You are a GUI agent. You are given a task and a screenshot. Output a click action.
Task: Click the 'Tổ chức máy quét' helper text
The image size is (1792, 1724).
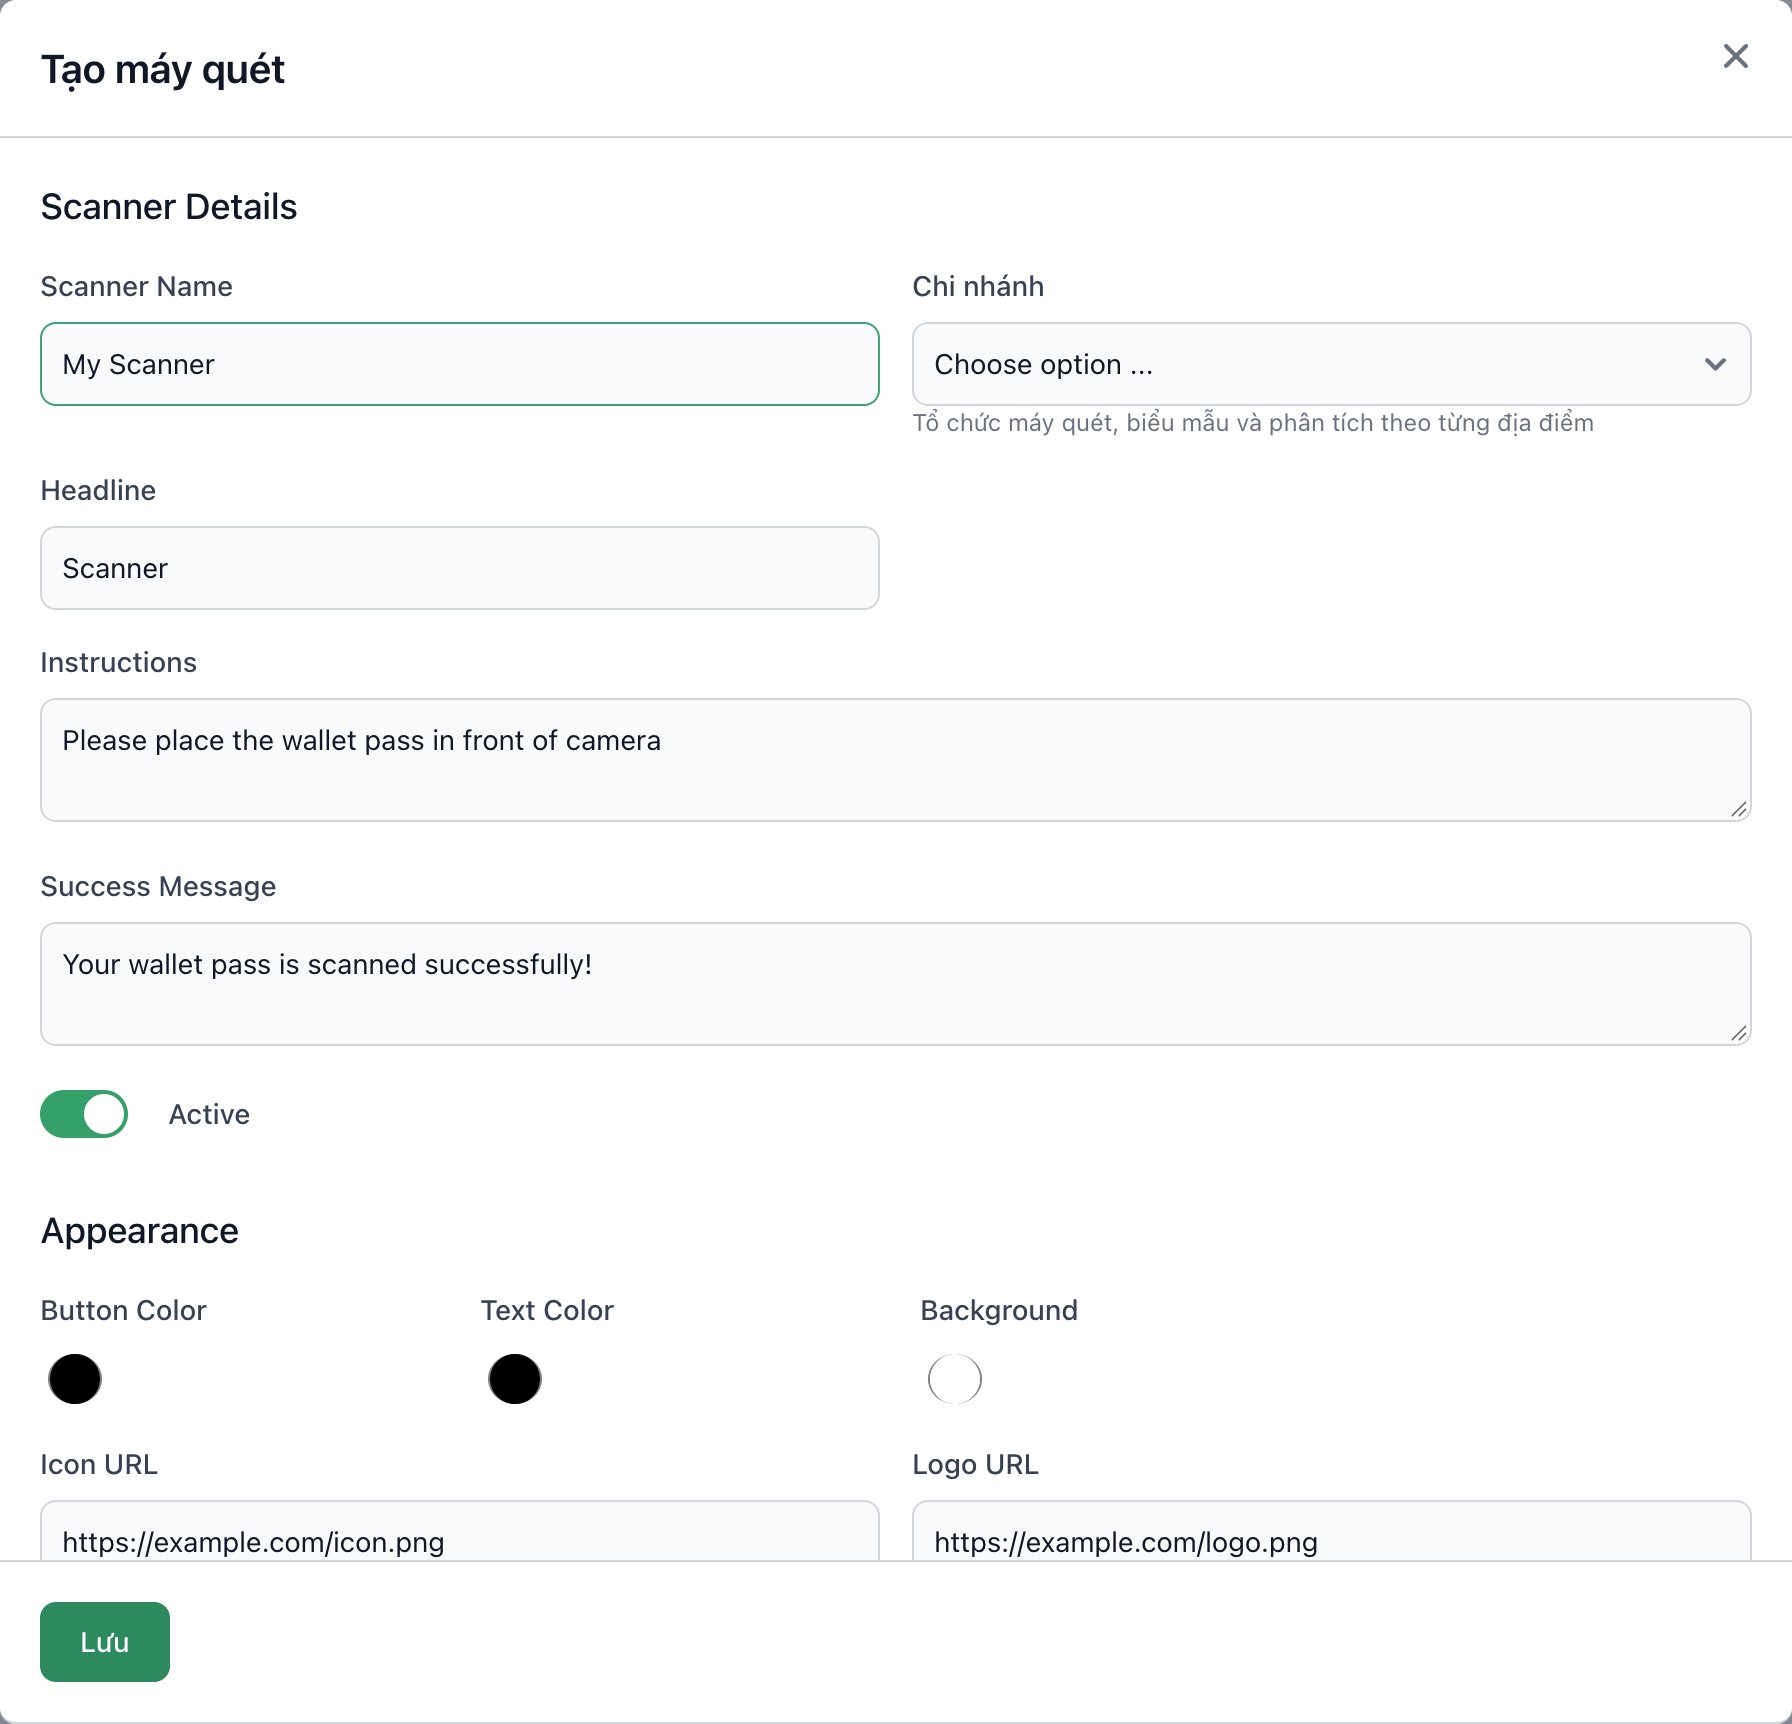tap(1253, 423)
